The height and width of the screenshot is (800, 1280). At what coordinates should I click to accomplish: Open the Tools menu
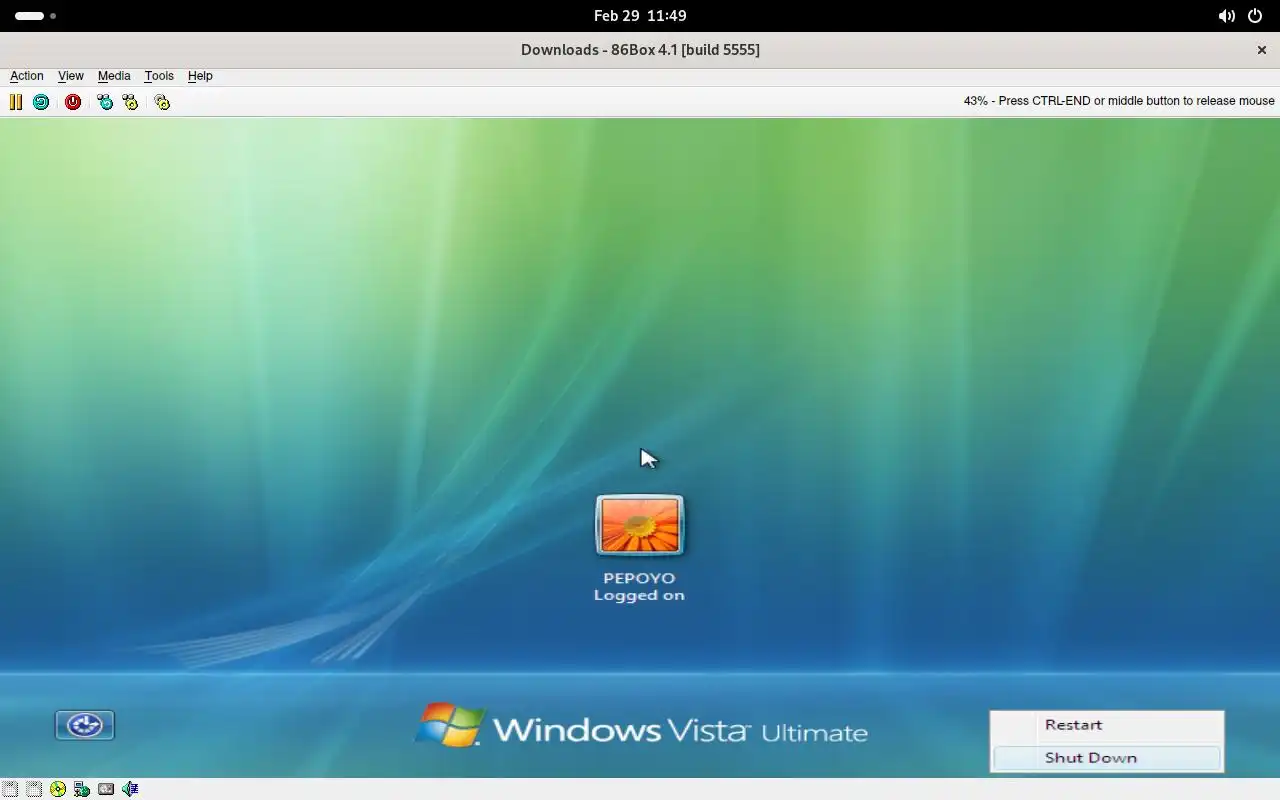(x=159, y=76)
